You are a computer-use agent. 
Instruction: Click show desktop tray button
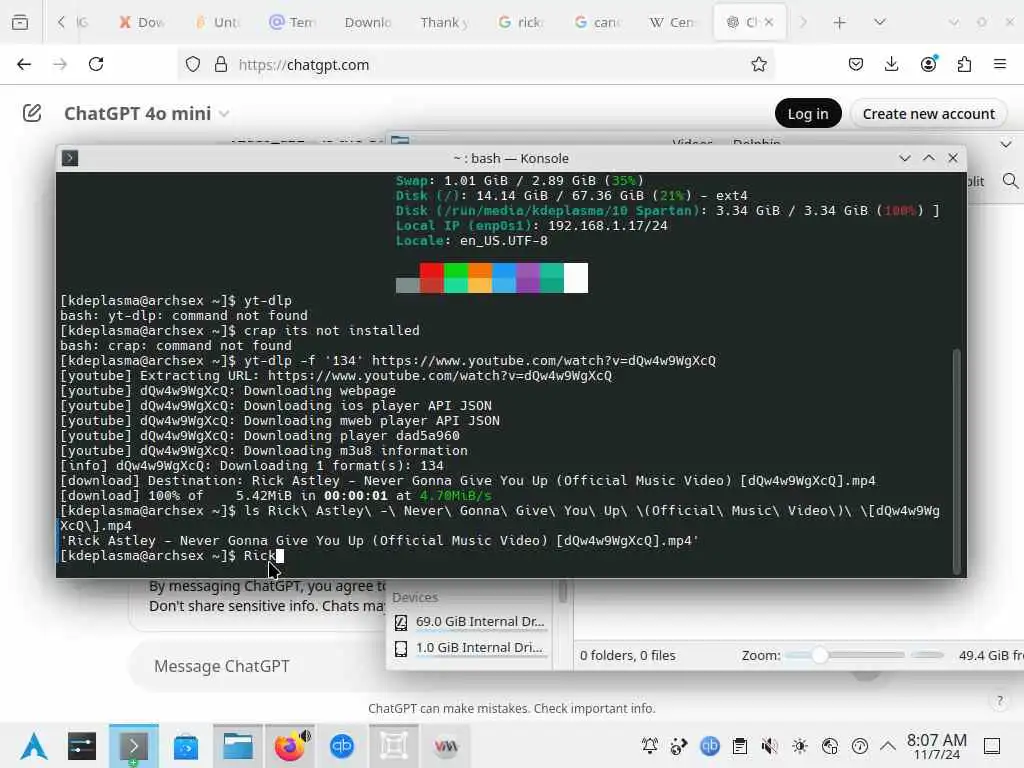992,746
